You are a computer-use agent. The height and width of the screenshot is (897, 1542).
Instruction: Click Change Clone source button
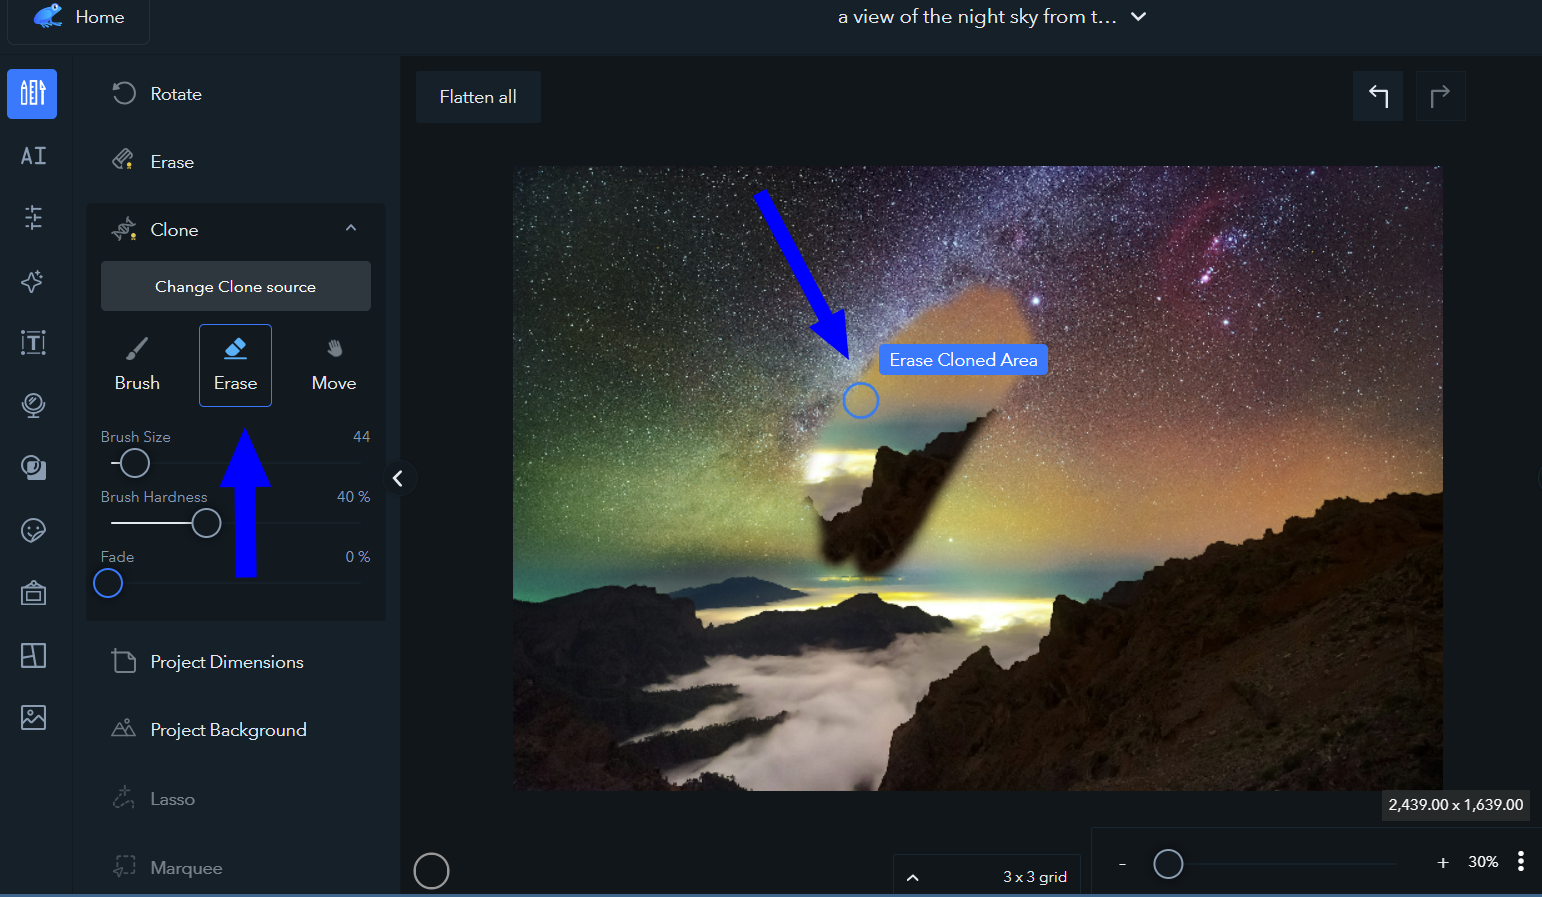[236, 287]
